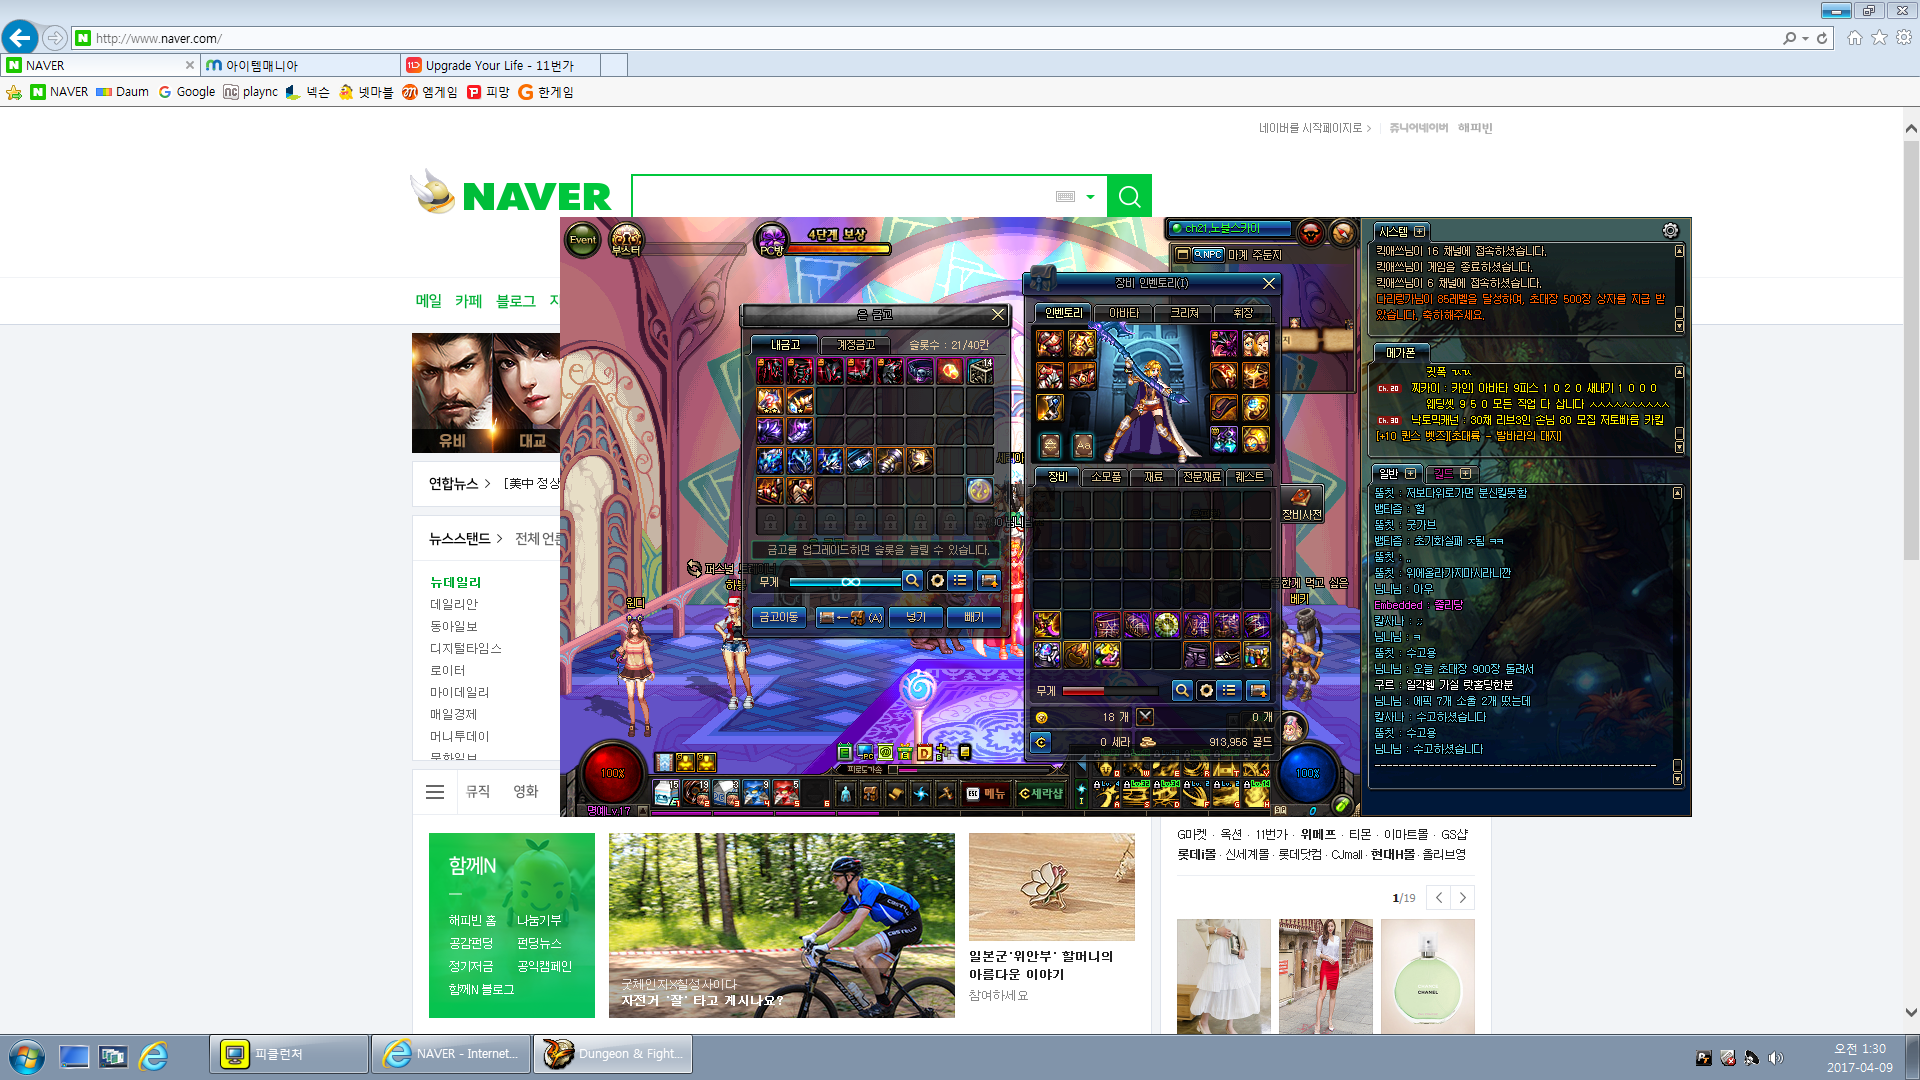Open skill star icon in bottom bar
This screenshot has width=1920, height=1080.
[x=920, y=794]
